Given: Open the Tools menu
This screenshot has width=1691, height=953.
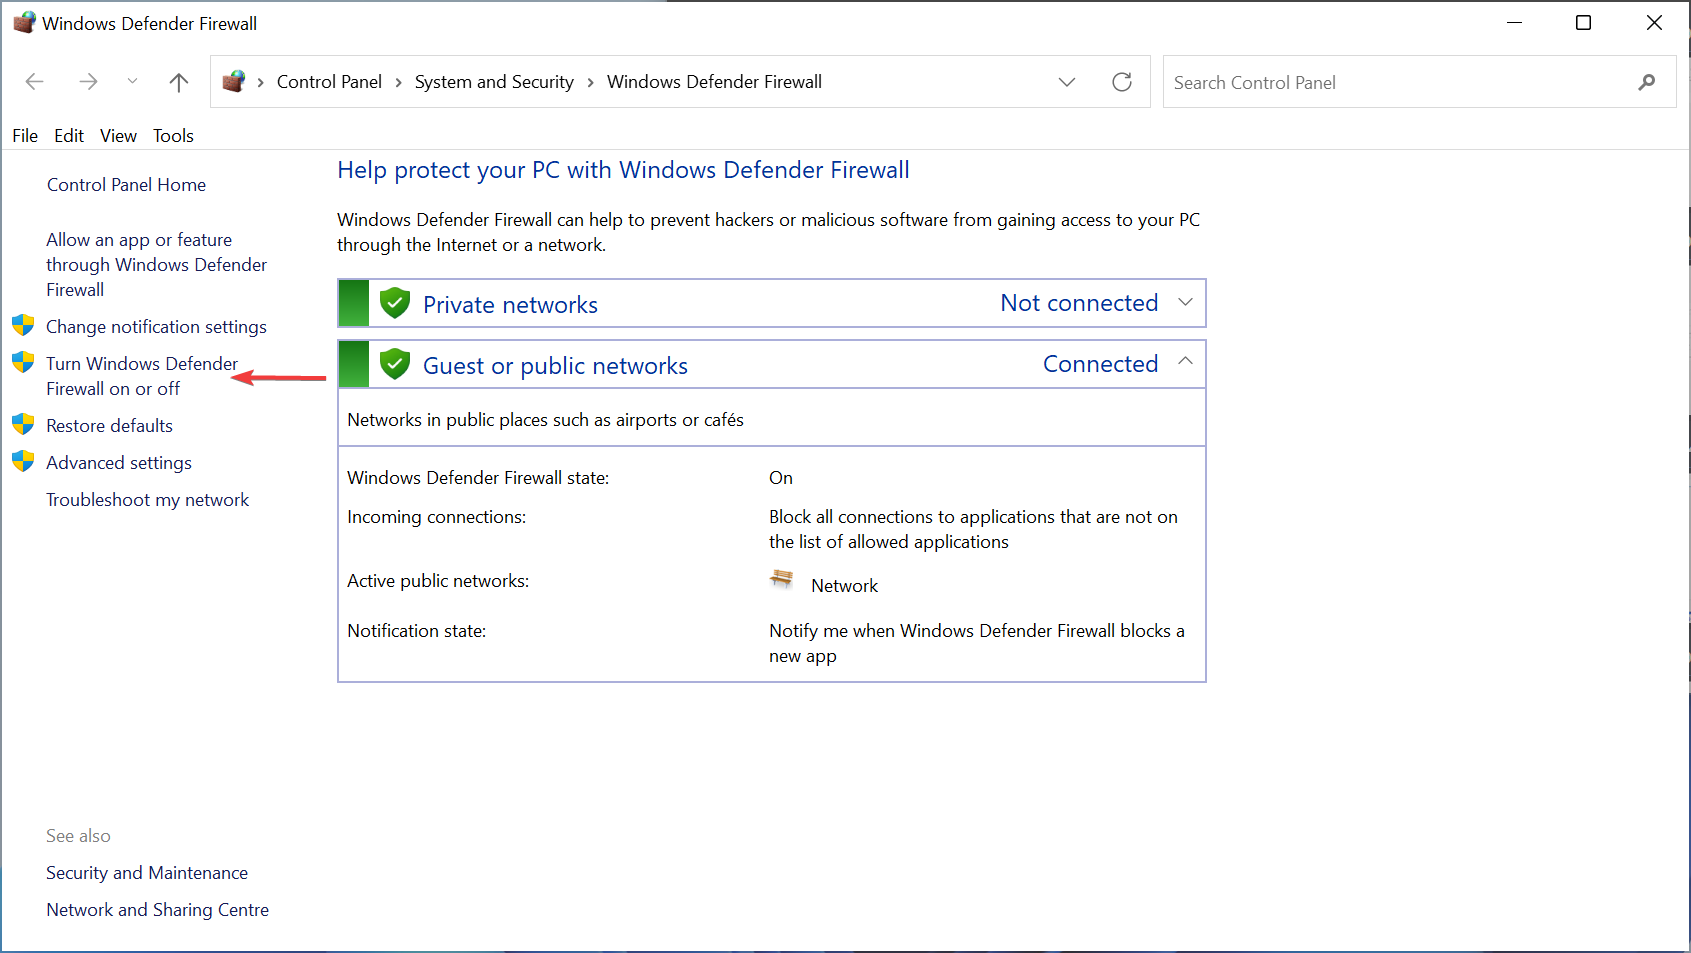Looking at the screenshot, I should pos(173,136).
